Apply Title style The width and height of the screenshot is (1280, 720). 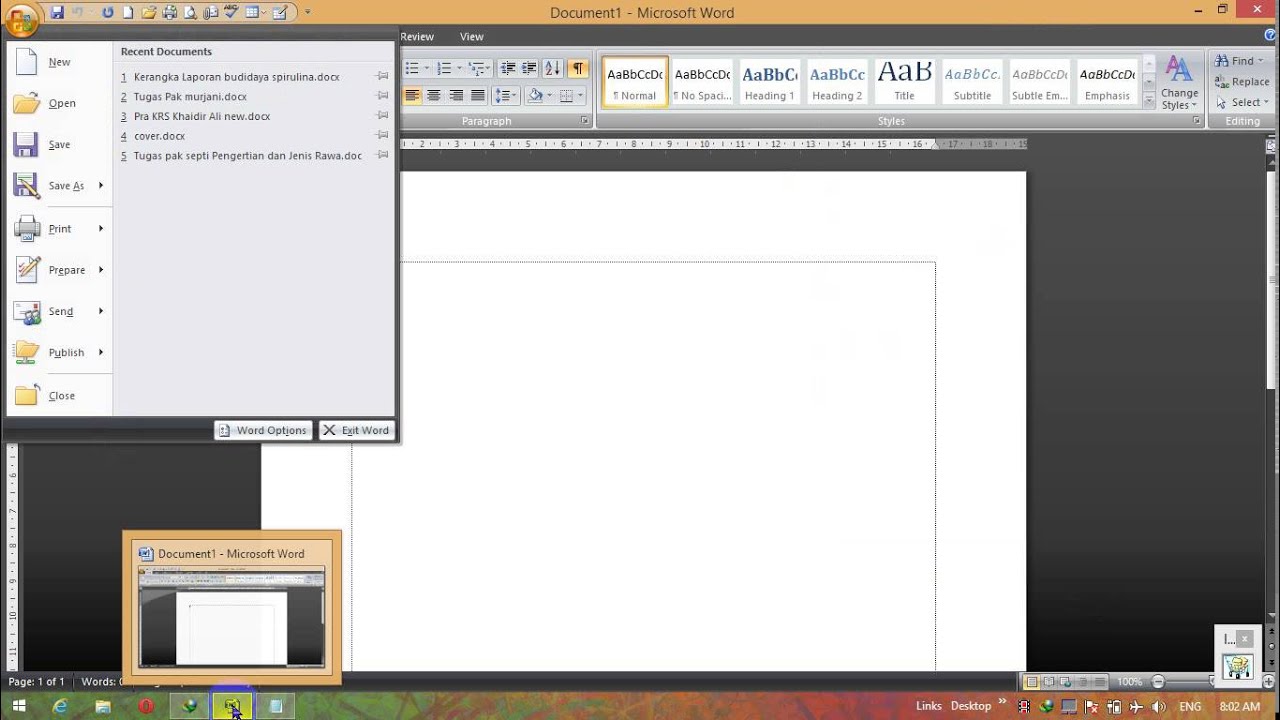904,81
